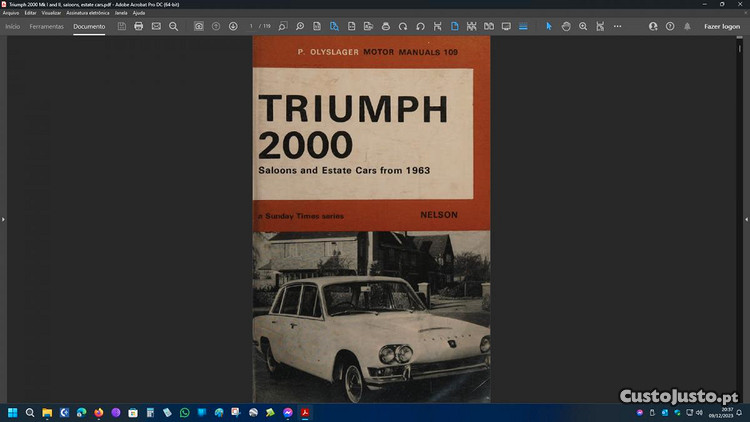The height and width of the screenshot is (422, 750).
Task: Open help question mark icon
Action: click(x=670, y=26)
